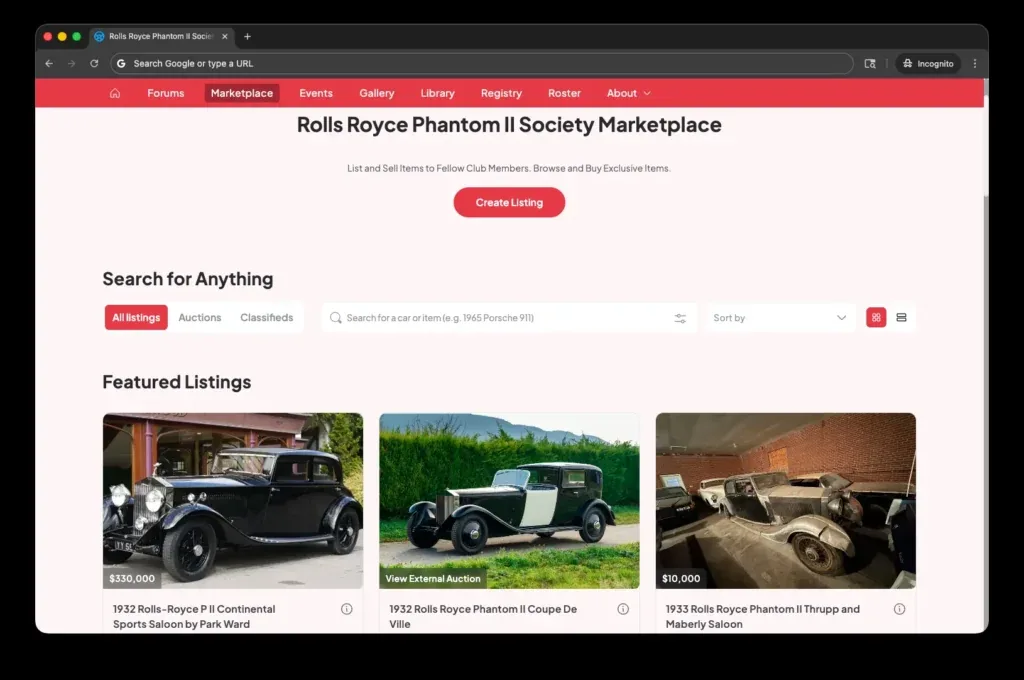The width and height of the screenshot is (1024, 680).
Task: View info for Park Ward Sports Saloon
Action: 347,609
